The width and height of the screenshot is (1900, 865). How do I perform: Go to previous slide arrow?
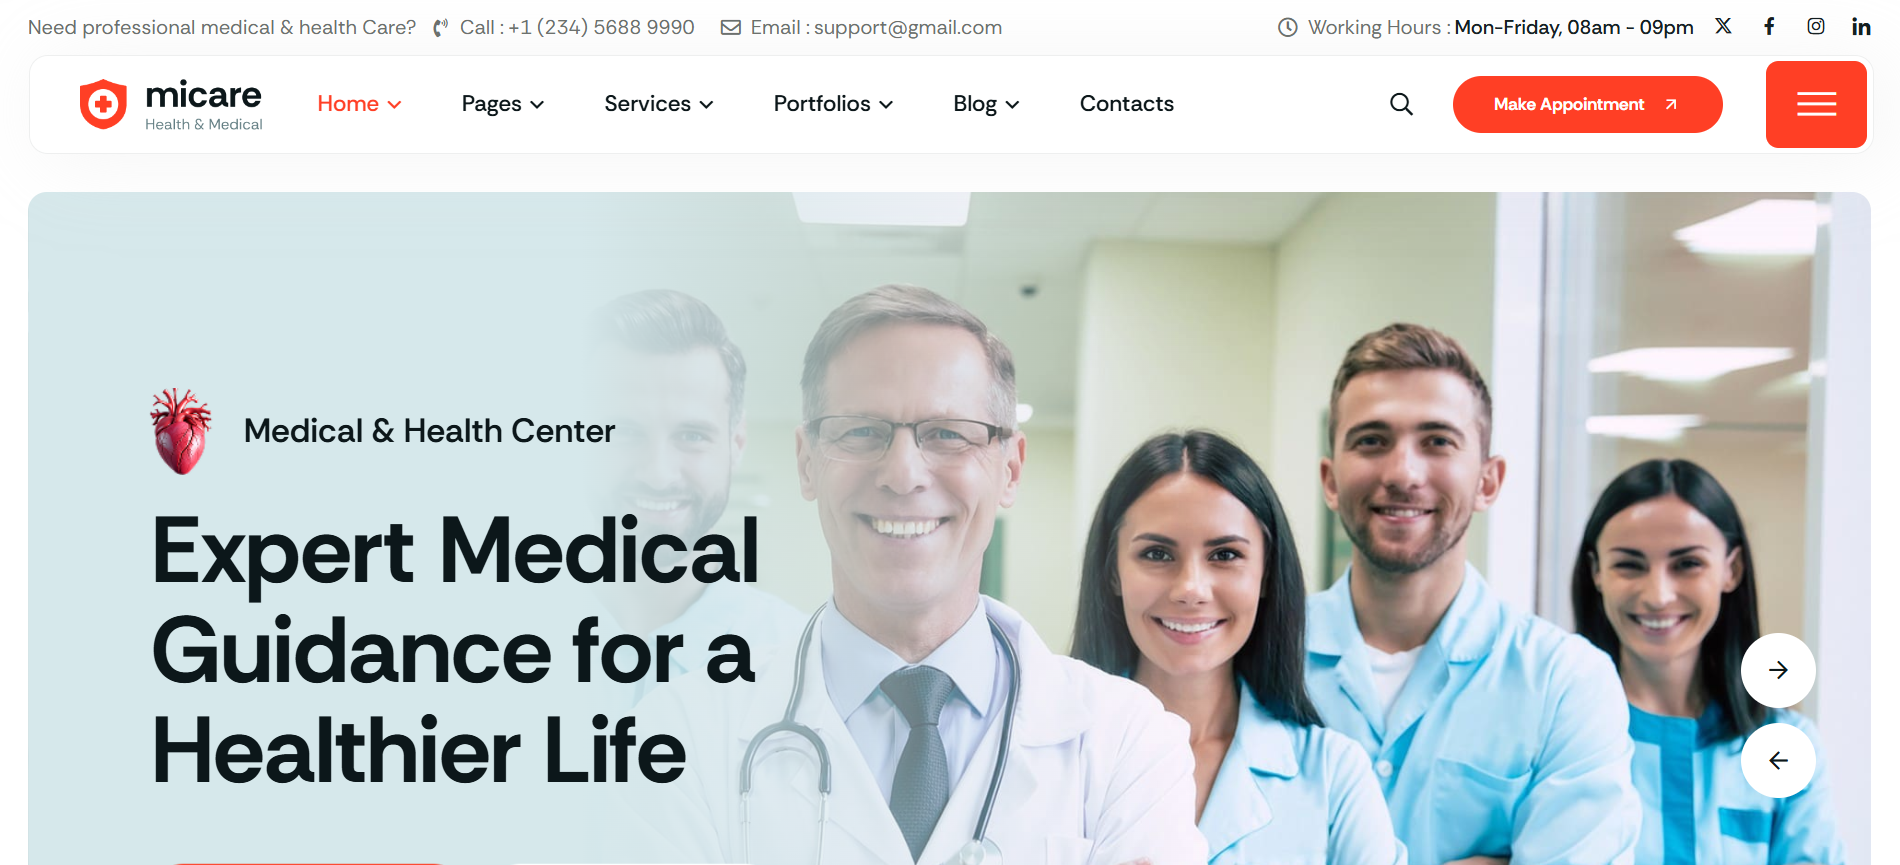[1778, 760]
